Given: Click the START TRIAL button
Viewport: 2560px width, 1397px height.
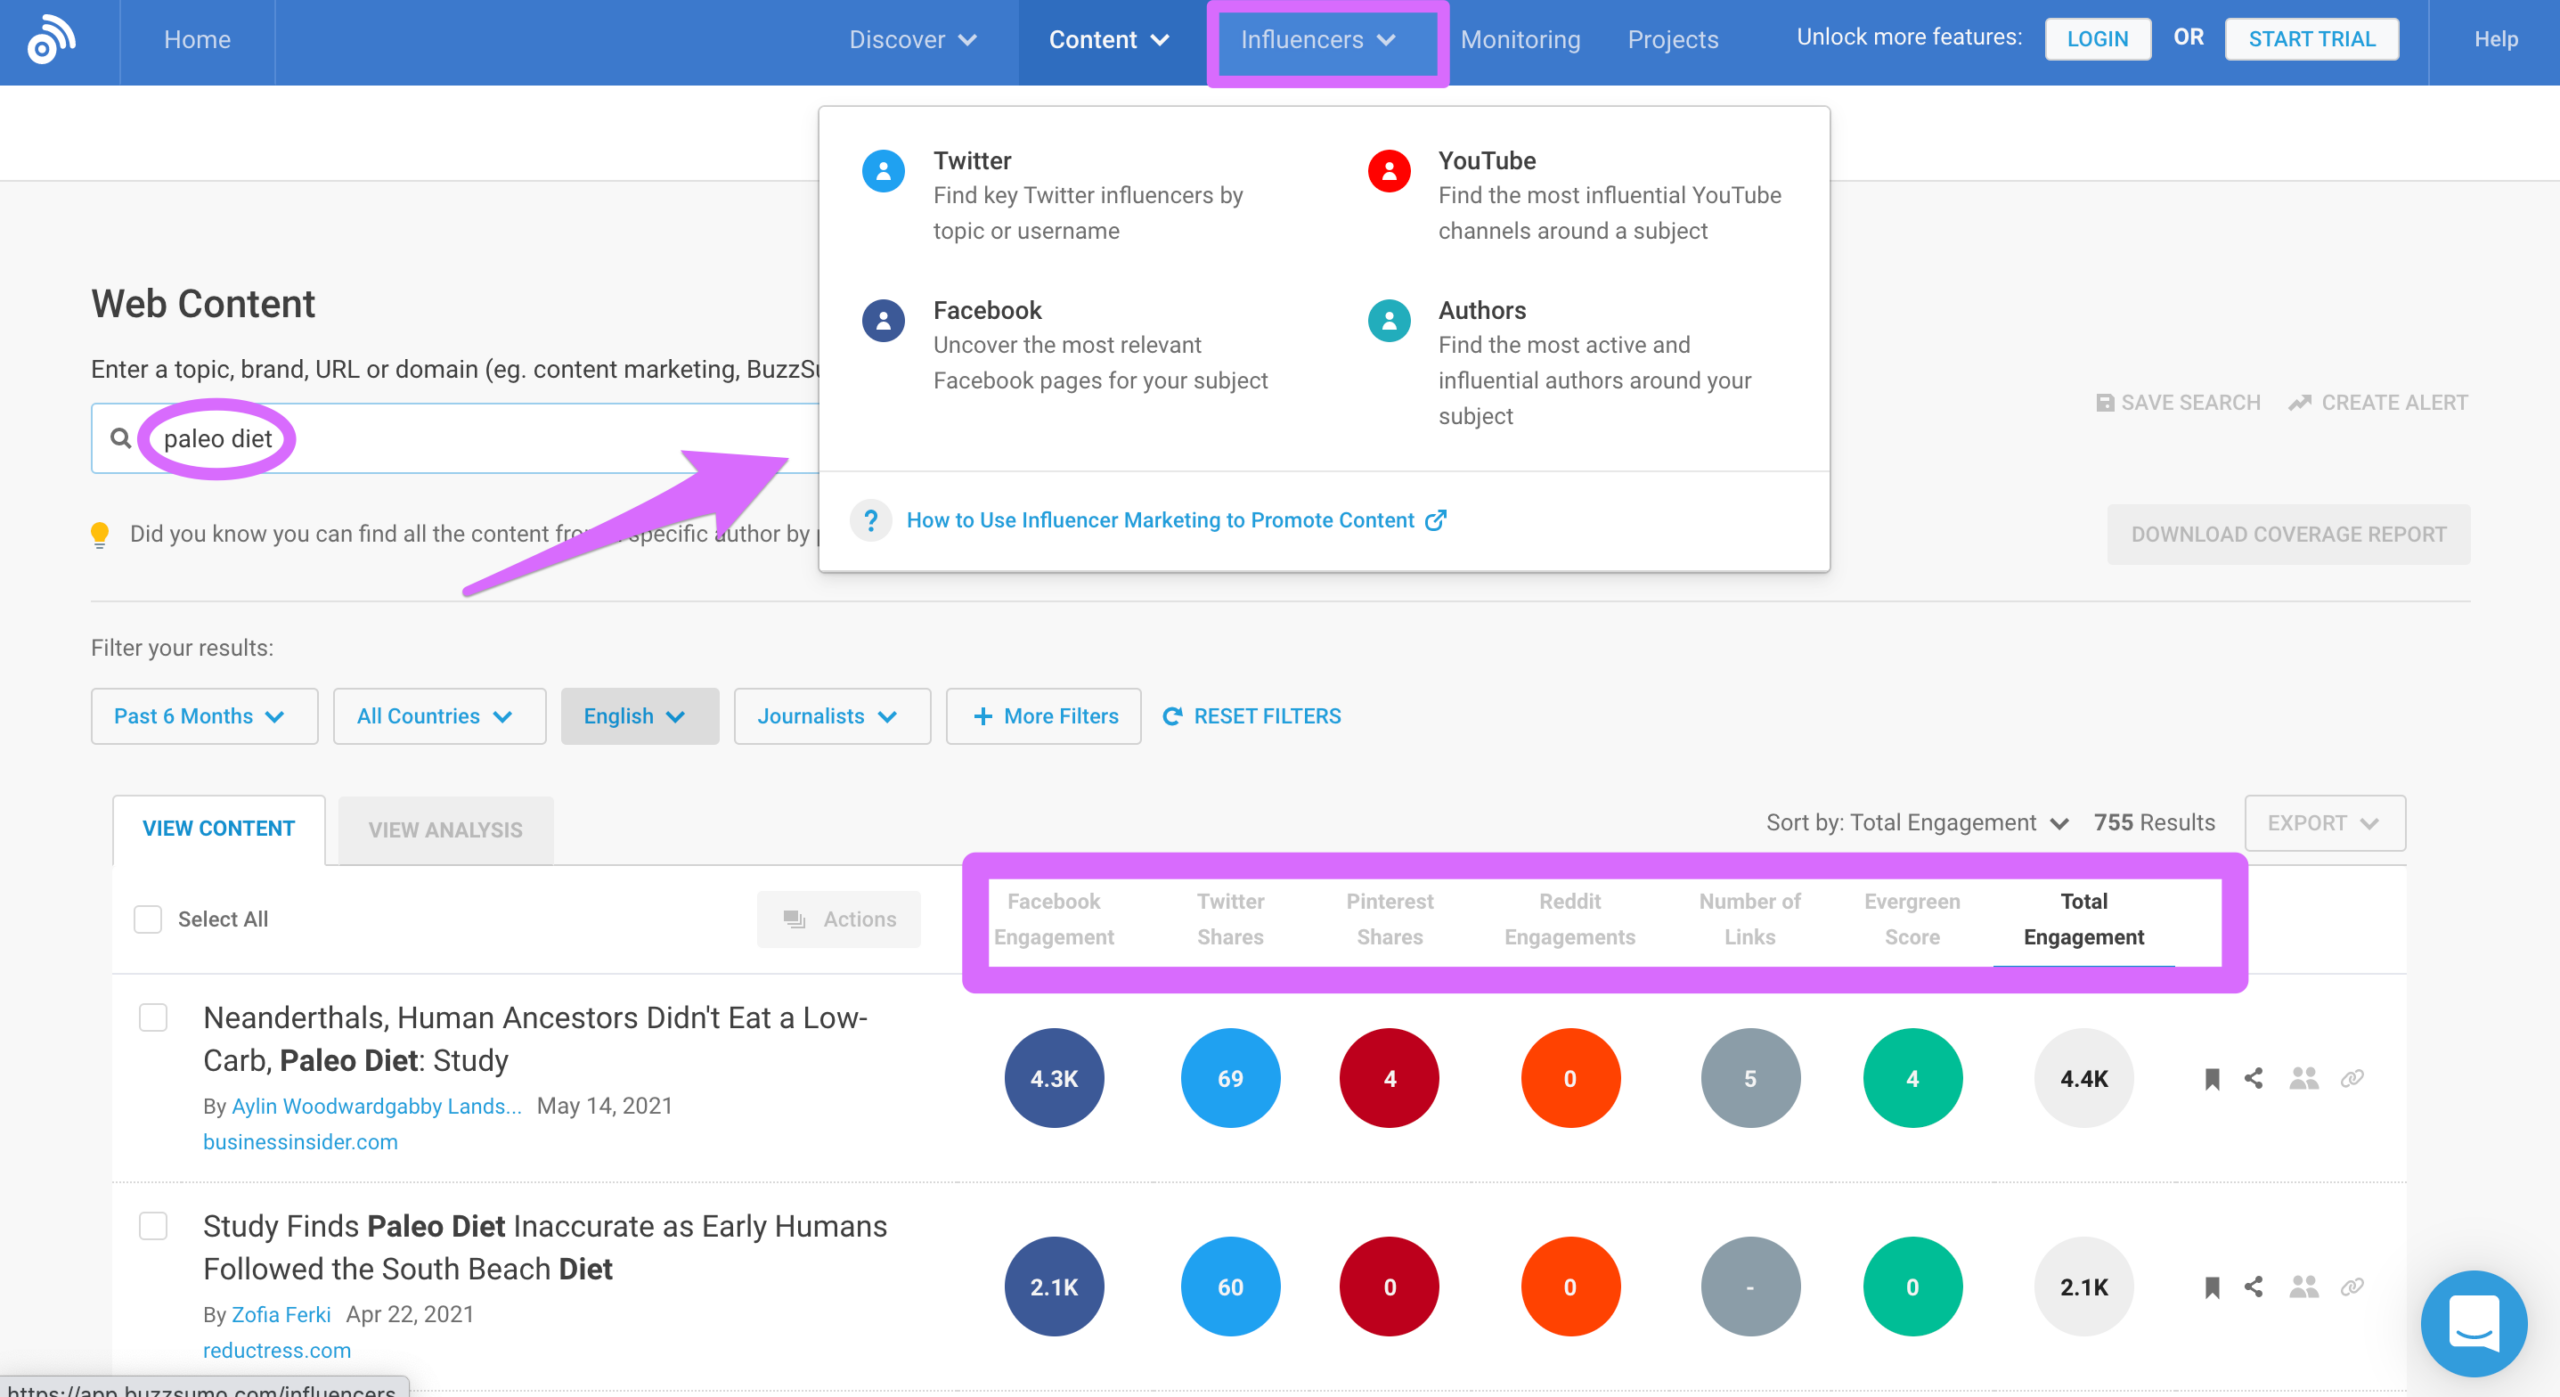Looking at the screenshot, I should click(2311, 39).
